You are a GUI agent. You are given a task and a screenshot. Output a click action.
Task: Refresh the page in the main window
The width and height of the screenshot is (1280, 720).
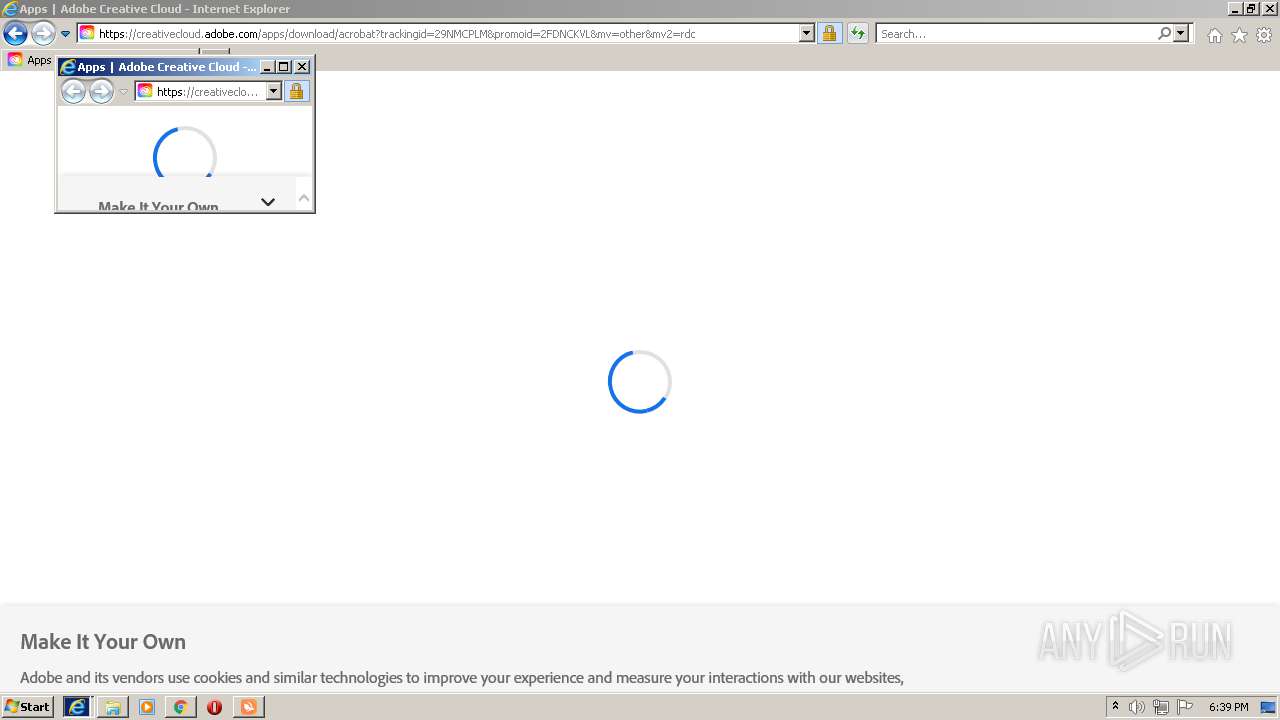point(858,33)
